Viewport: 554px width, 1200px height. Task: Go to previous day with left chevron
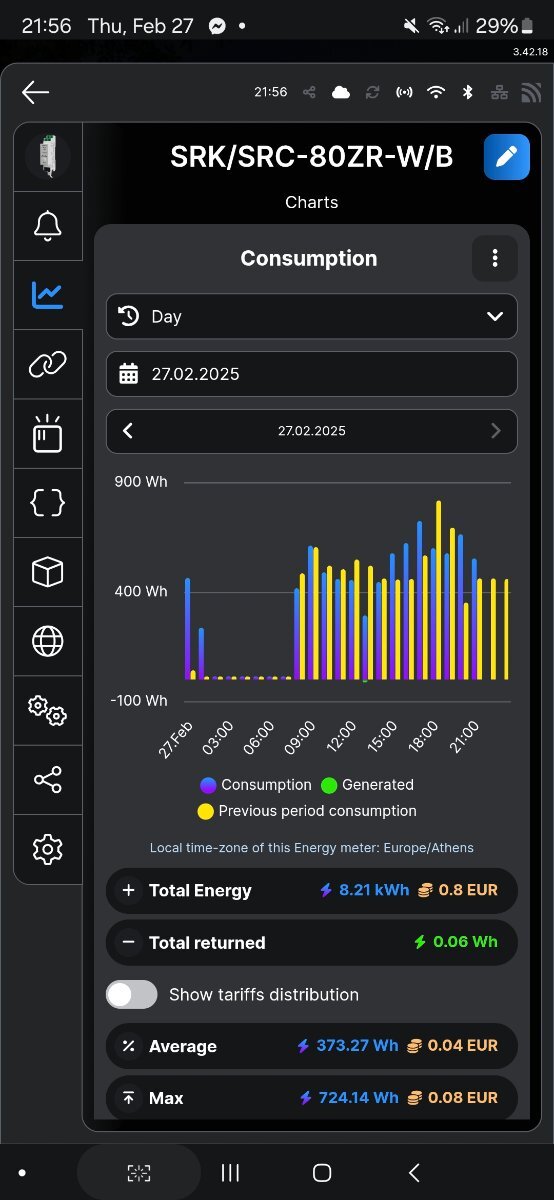pyautogui.click(x=128, y=431)
